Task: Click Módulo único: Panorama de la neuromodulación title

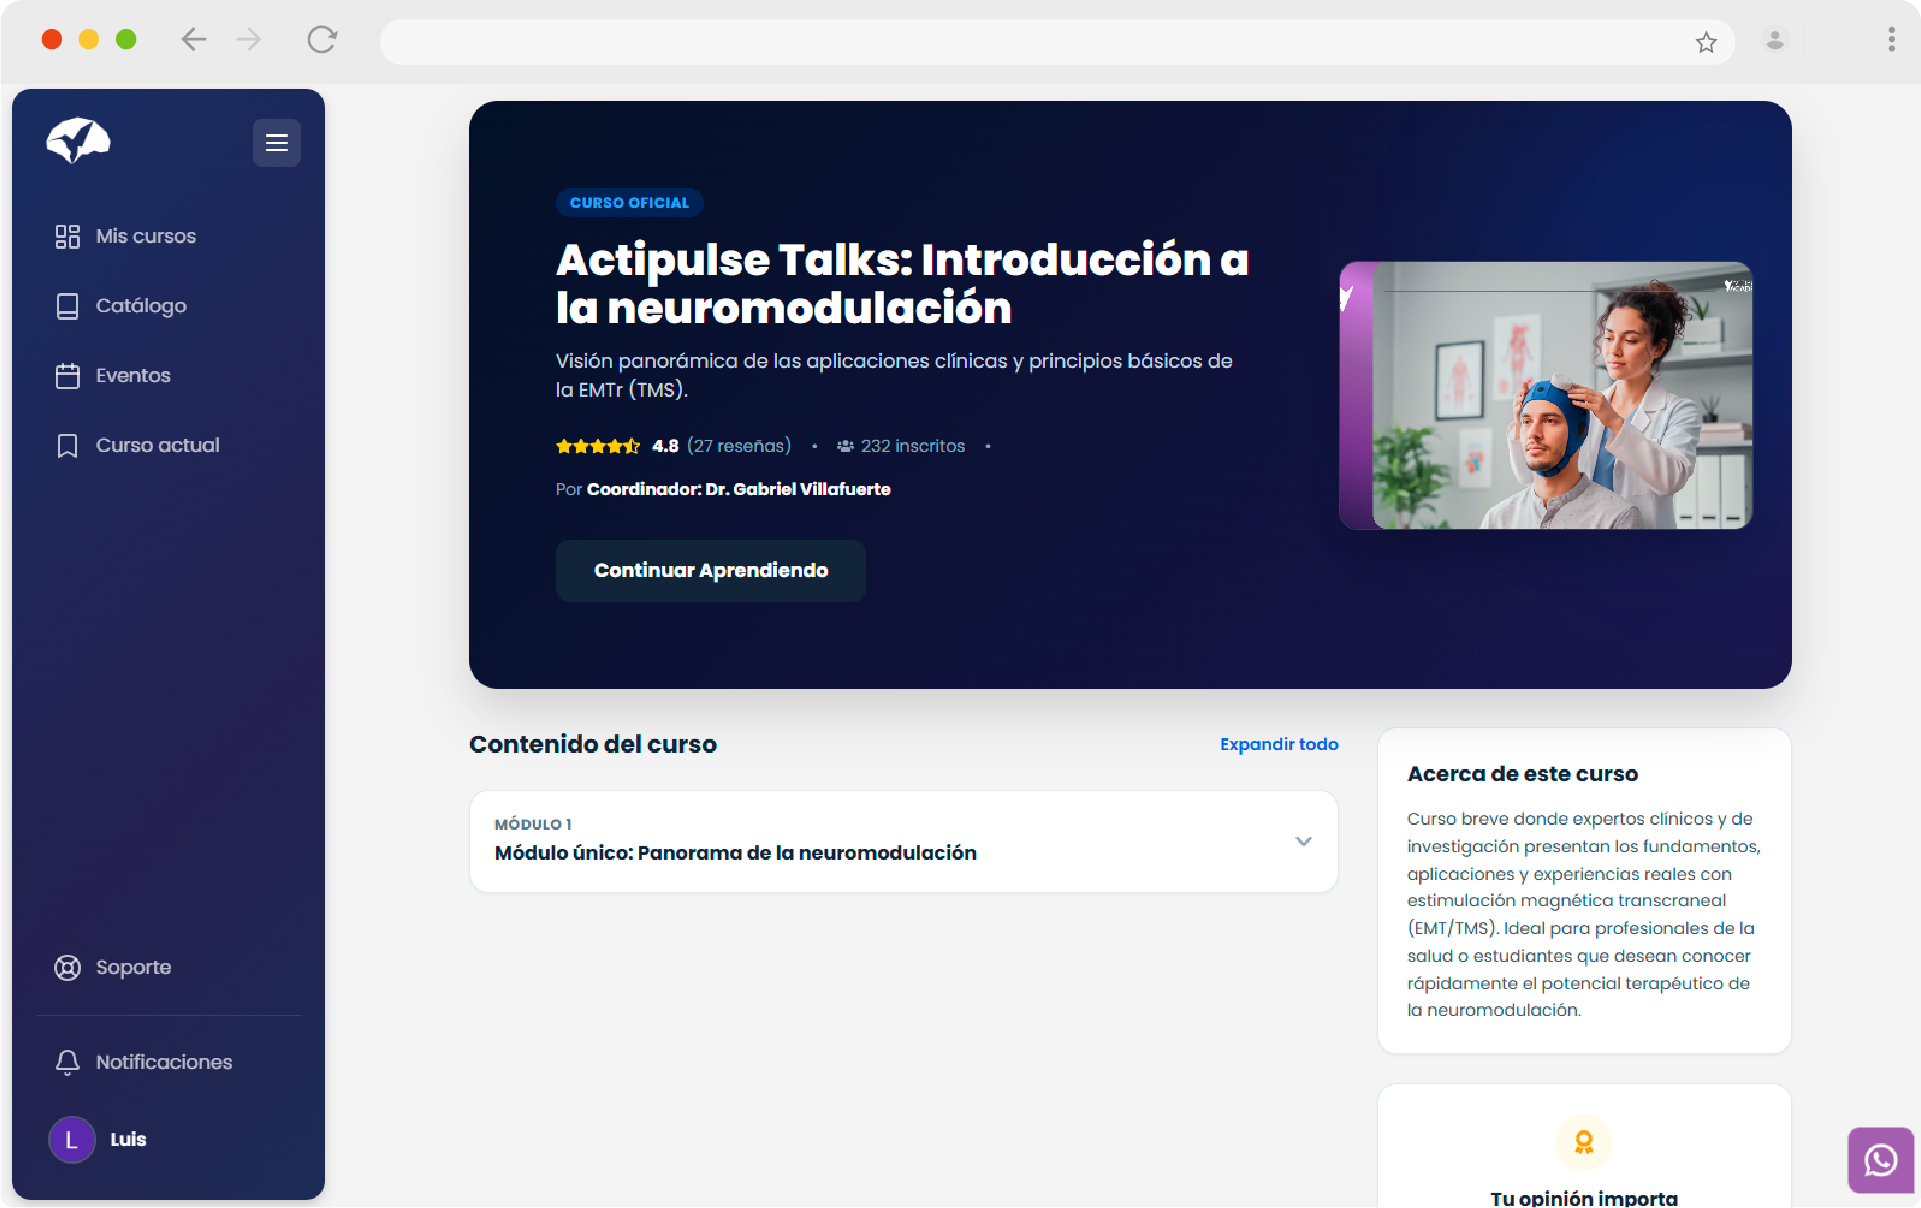Action: pos(735,853)
